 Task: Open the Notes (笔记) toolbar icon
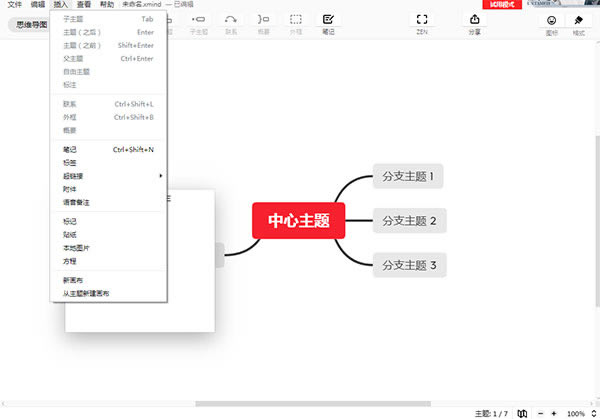point(329,20)
